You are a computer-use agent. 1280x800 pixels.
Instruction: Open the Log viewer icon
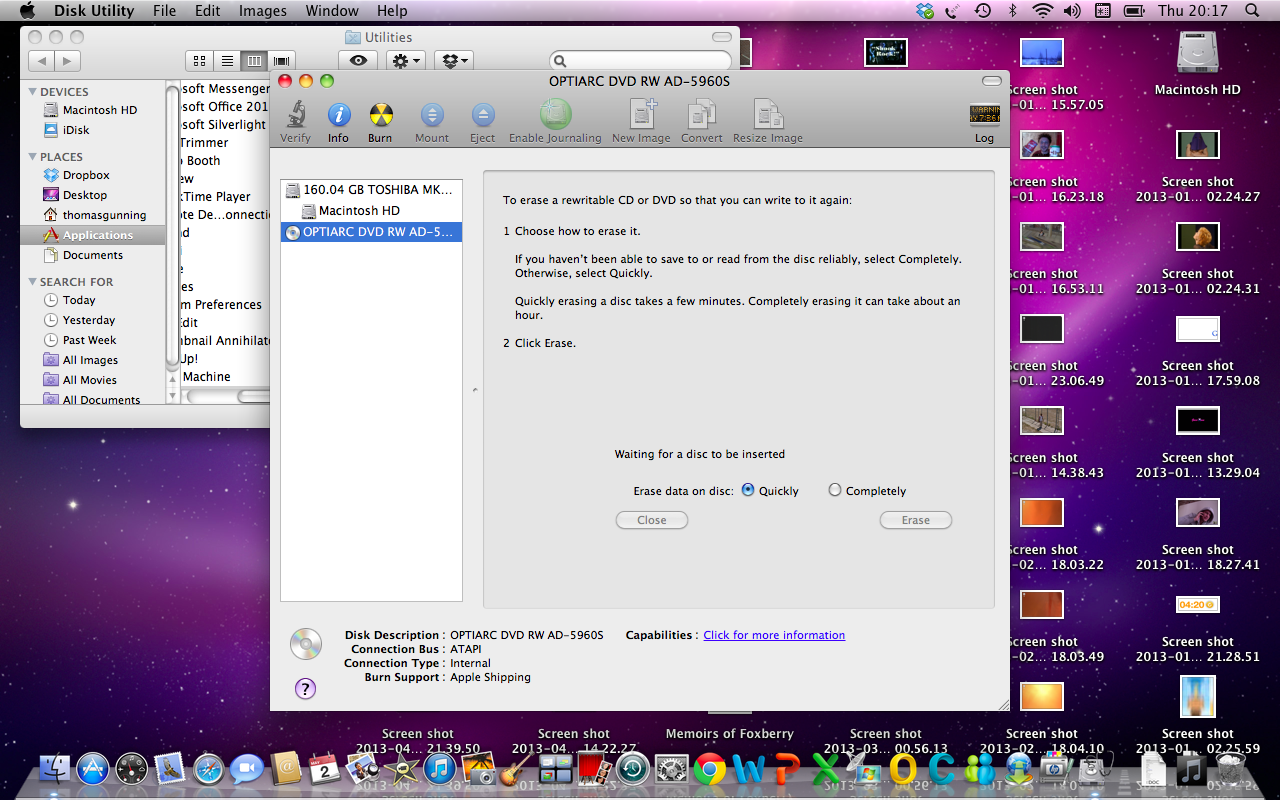point(985,114)
